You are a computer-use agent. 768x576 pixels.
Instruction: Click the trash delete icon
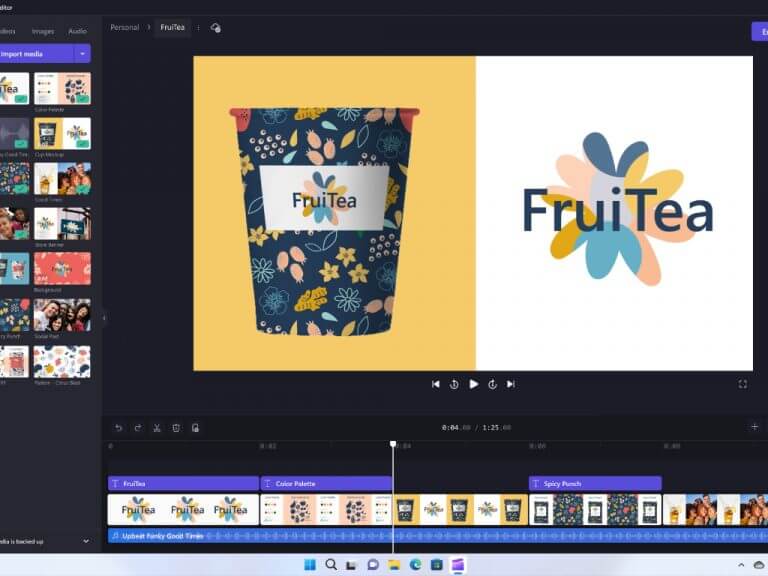pos(176,428)
